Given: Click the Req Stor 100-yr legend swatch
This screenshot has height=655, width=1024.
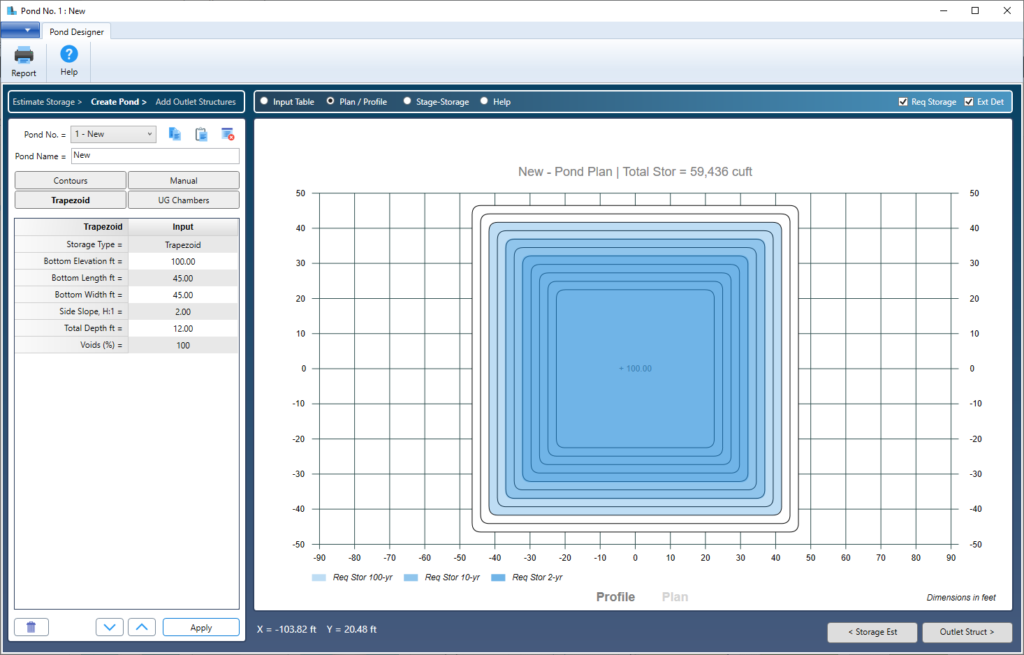Looking at the screenshot, I should 319,577.
